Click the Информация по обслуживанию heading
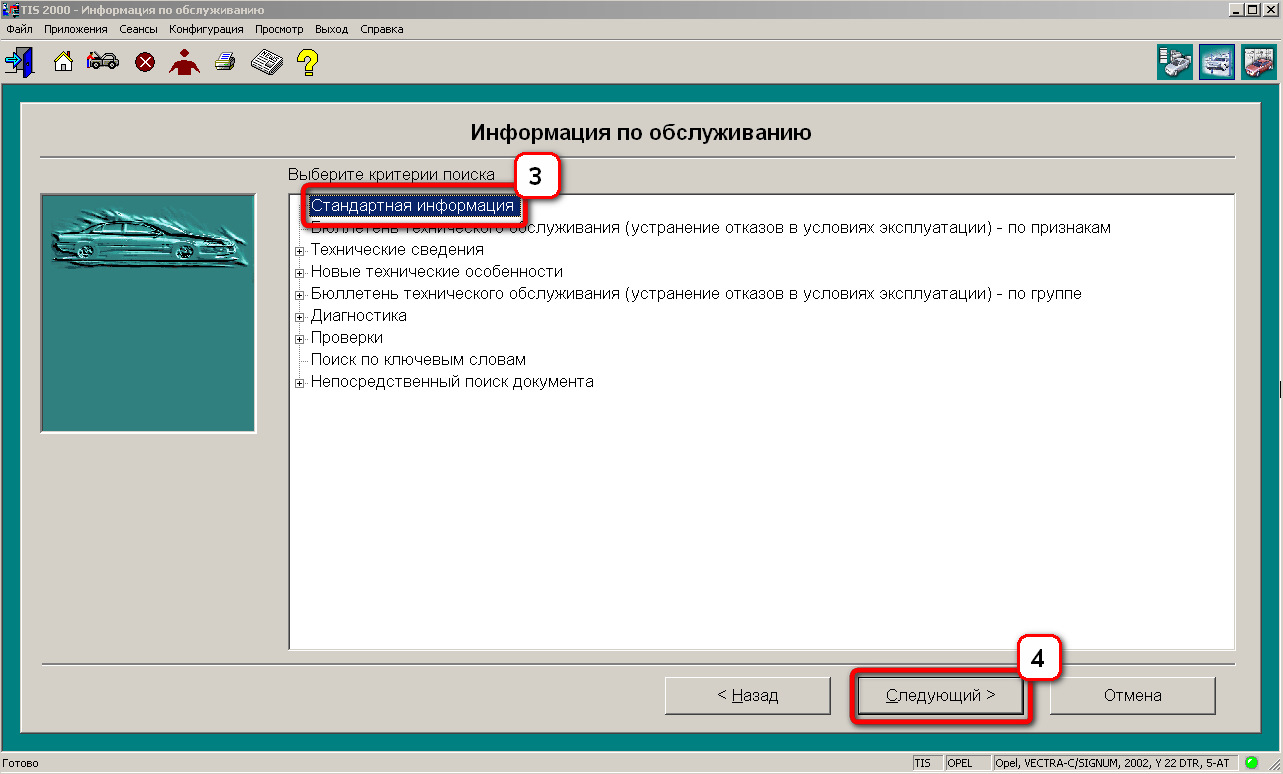This screenshot has width=1283, height=774. click(641, 132)
